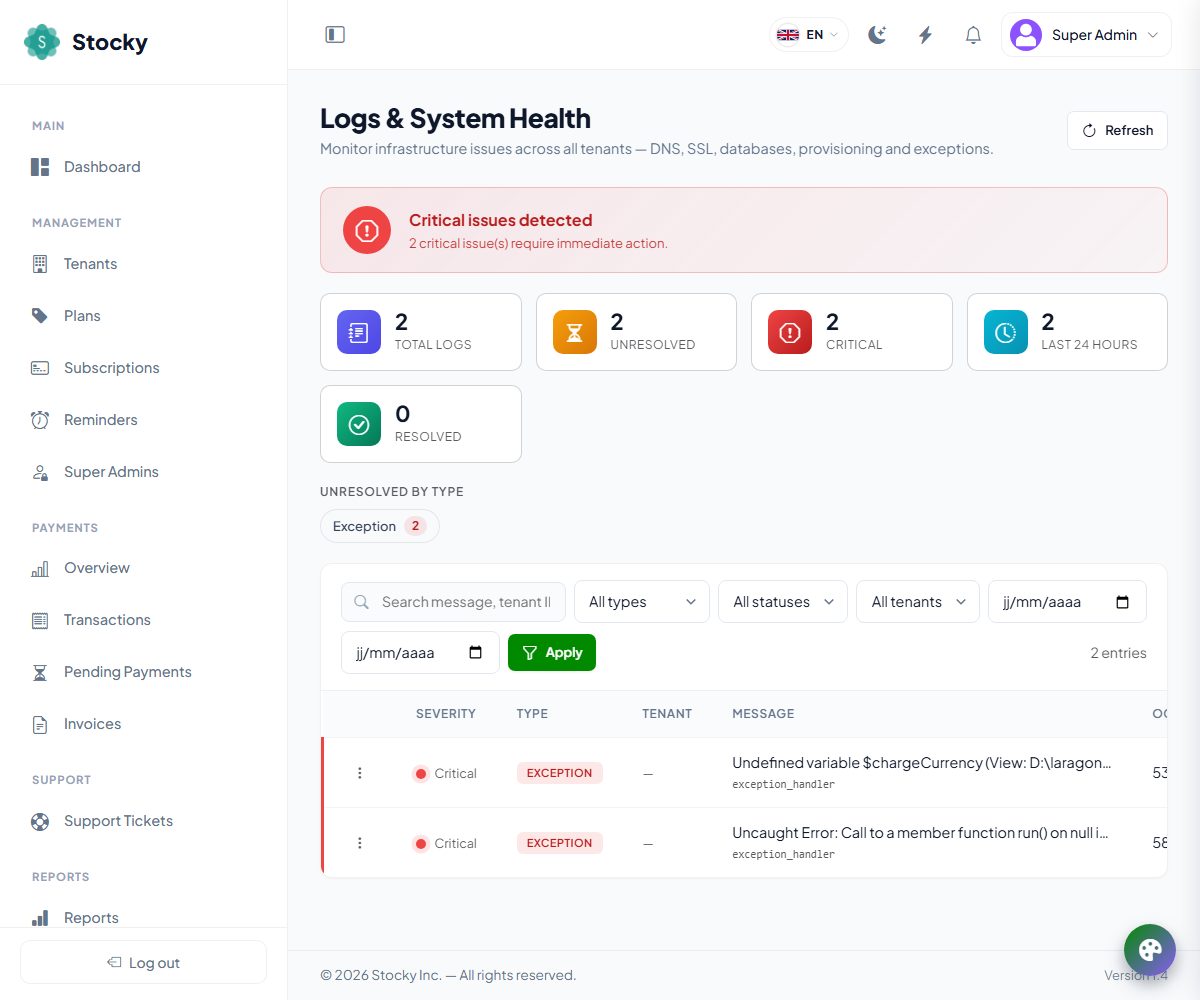Viewport: 1200px width, 1000px height.
Task: Switch to dark mode via moon icon
Action: [x=877, y=35]
